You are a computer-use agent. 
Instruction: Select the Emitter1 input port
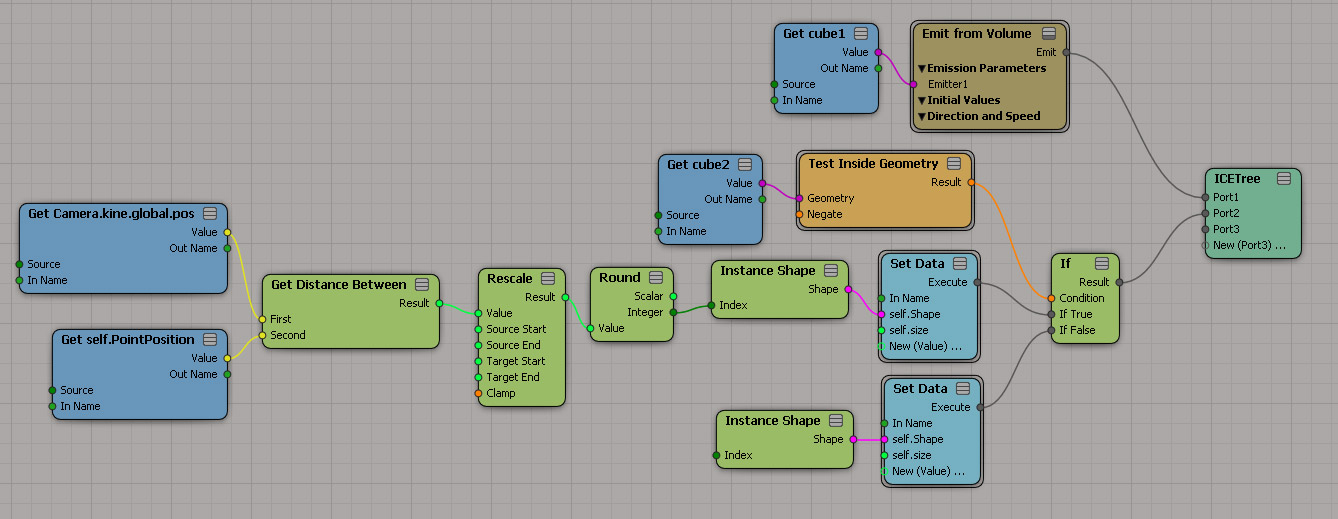[x=914, y=85]
